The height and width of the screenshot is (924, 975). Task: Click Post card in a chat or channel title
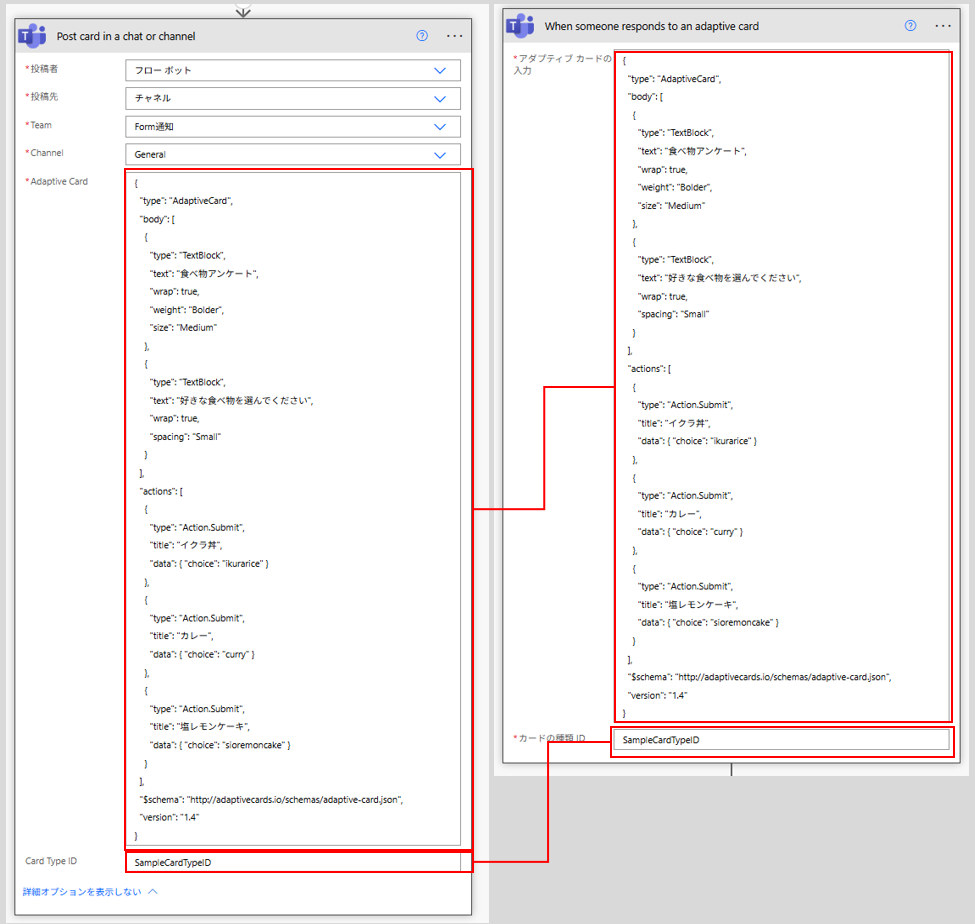point(126,36)
